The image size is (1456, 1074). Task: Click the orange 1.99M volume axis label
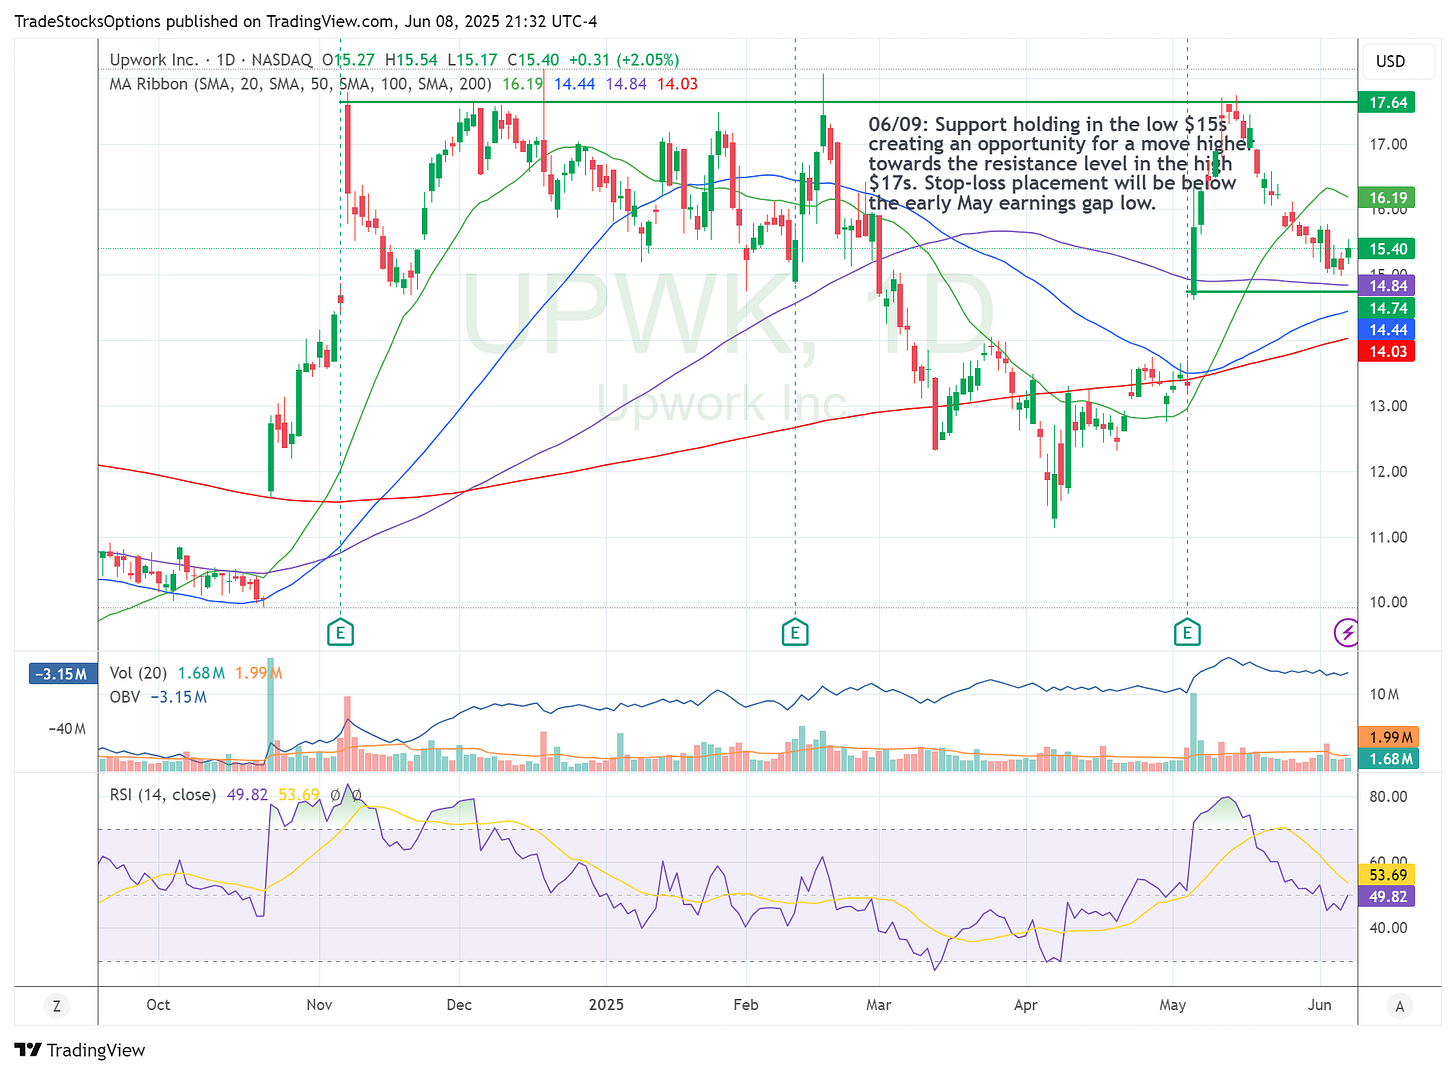coord(1390,737)
